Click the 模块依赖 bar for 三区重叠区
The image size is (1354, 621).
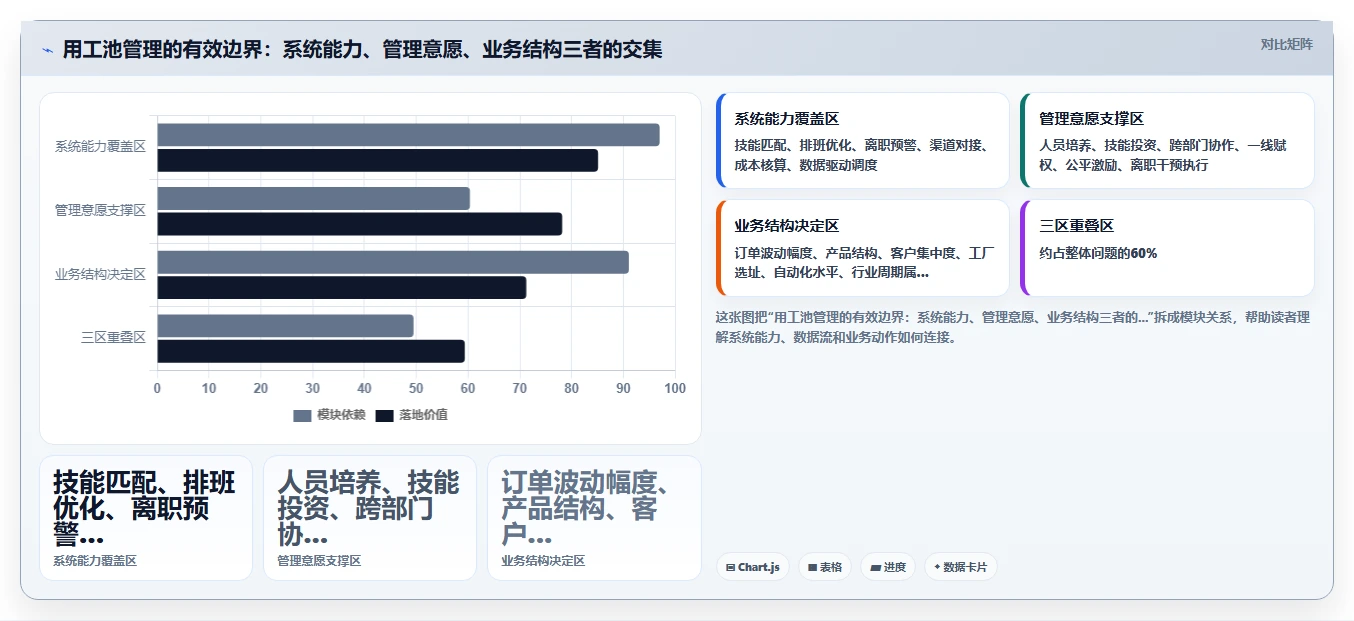(x=285, y=326)
